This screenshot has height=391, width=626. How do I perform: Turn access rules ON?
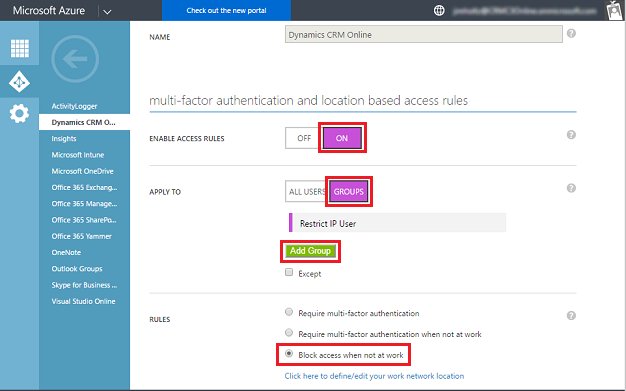342,138
